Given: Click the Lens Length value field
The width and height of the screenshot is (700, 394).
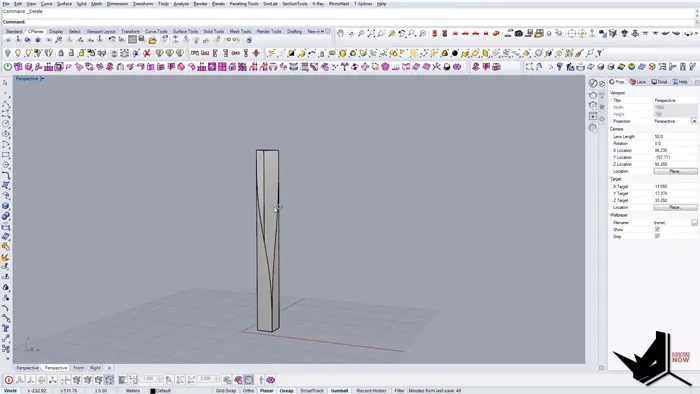Looking at the screenshot, I should pyautogui.click(x=675, y=137).
